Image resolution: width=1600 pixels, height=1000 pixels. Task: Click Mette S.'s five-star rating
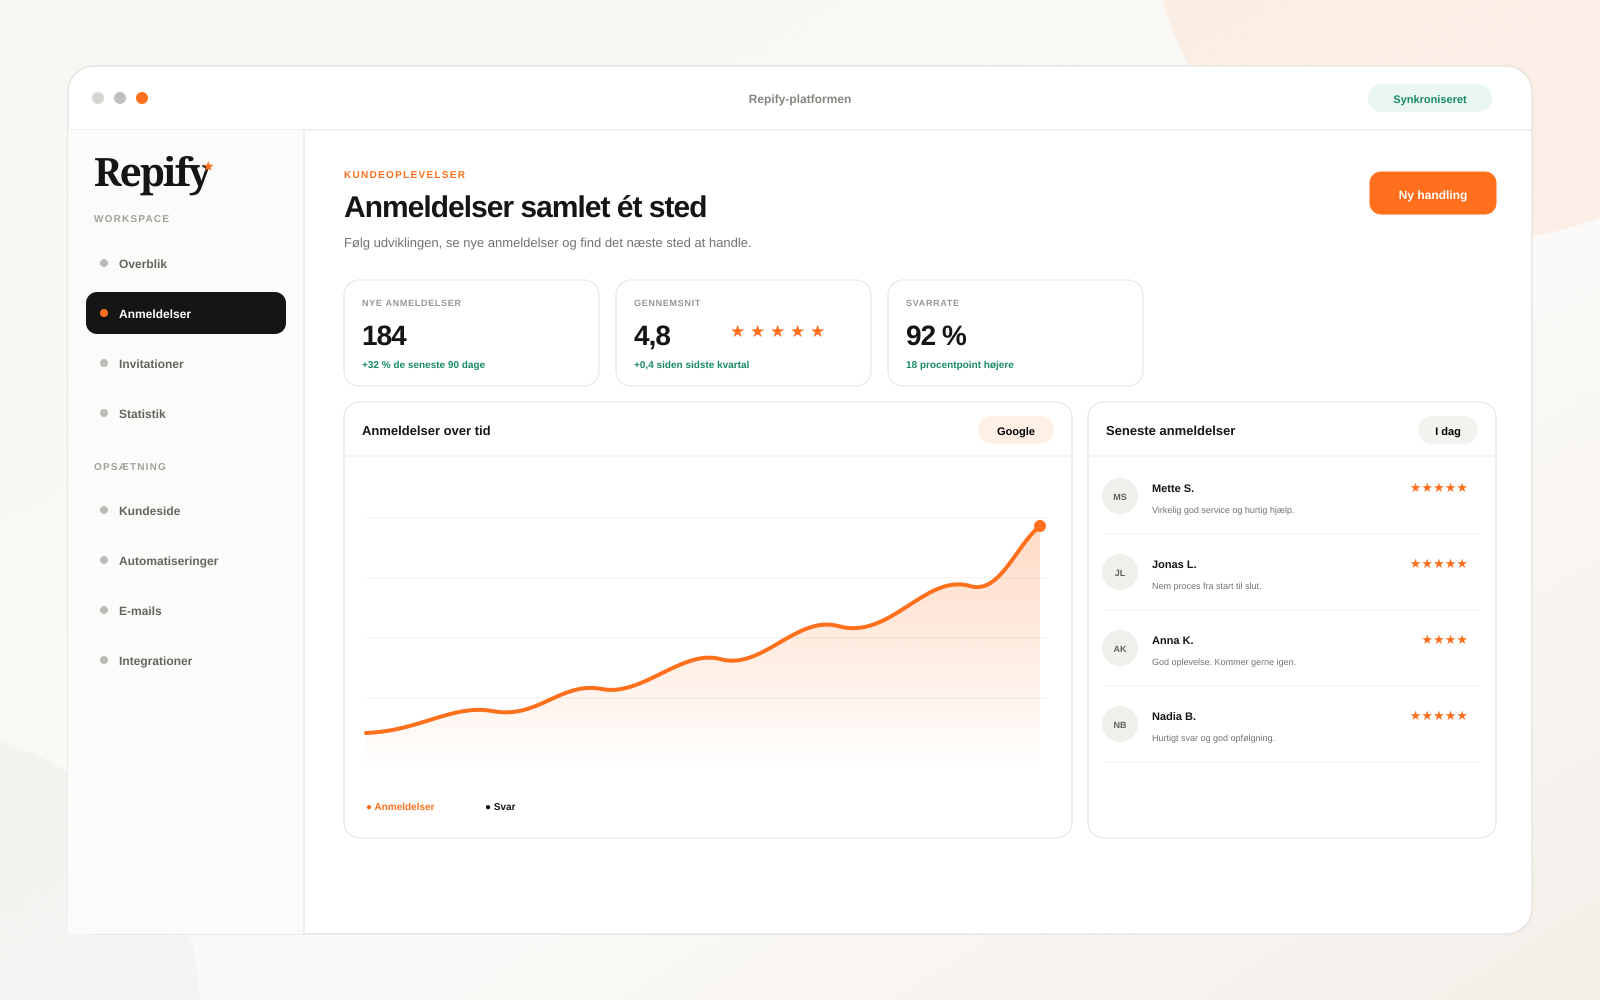pos(1438,488)
